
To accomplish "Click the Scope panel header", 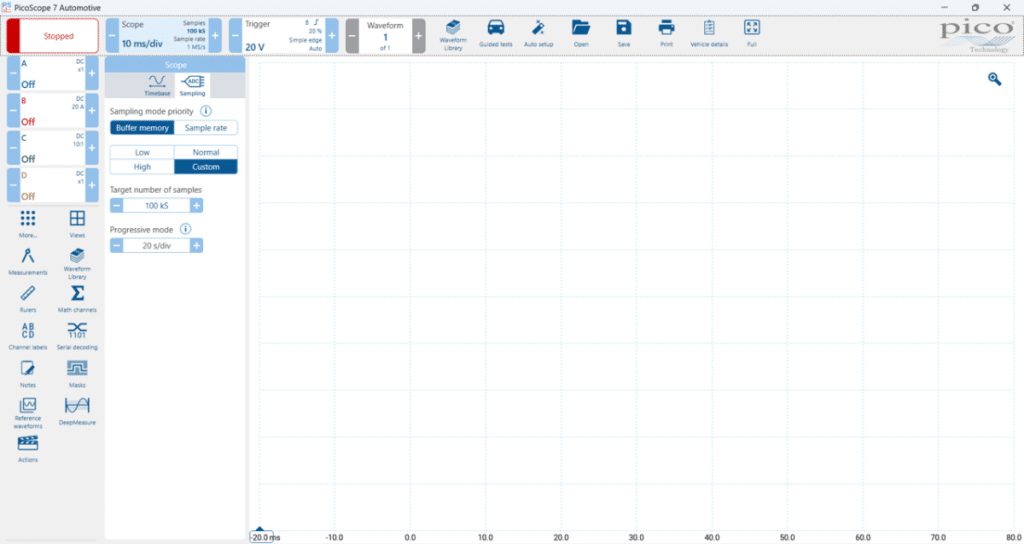I will click(x=175, y=65).
